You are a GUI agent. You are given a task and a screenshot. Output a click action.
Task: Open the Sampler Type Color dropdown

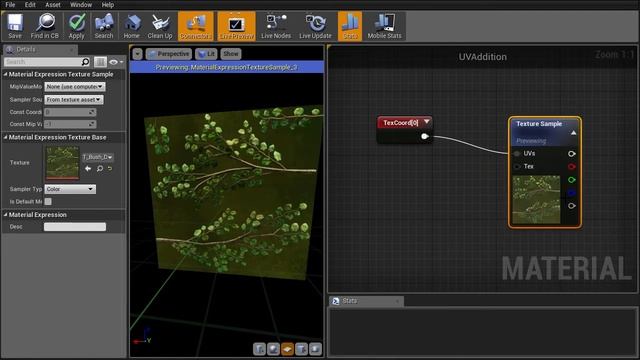coord(70,189)
